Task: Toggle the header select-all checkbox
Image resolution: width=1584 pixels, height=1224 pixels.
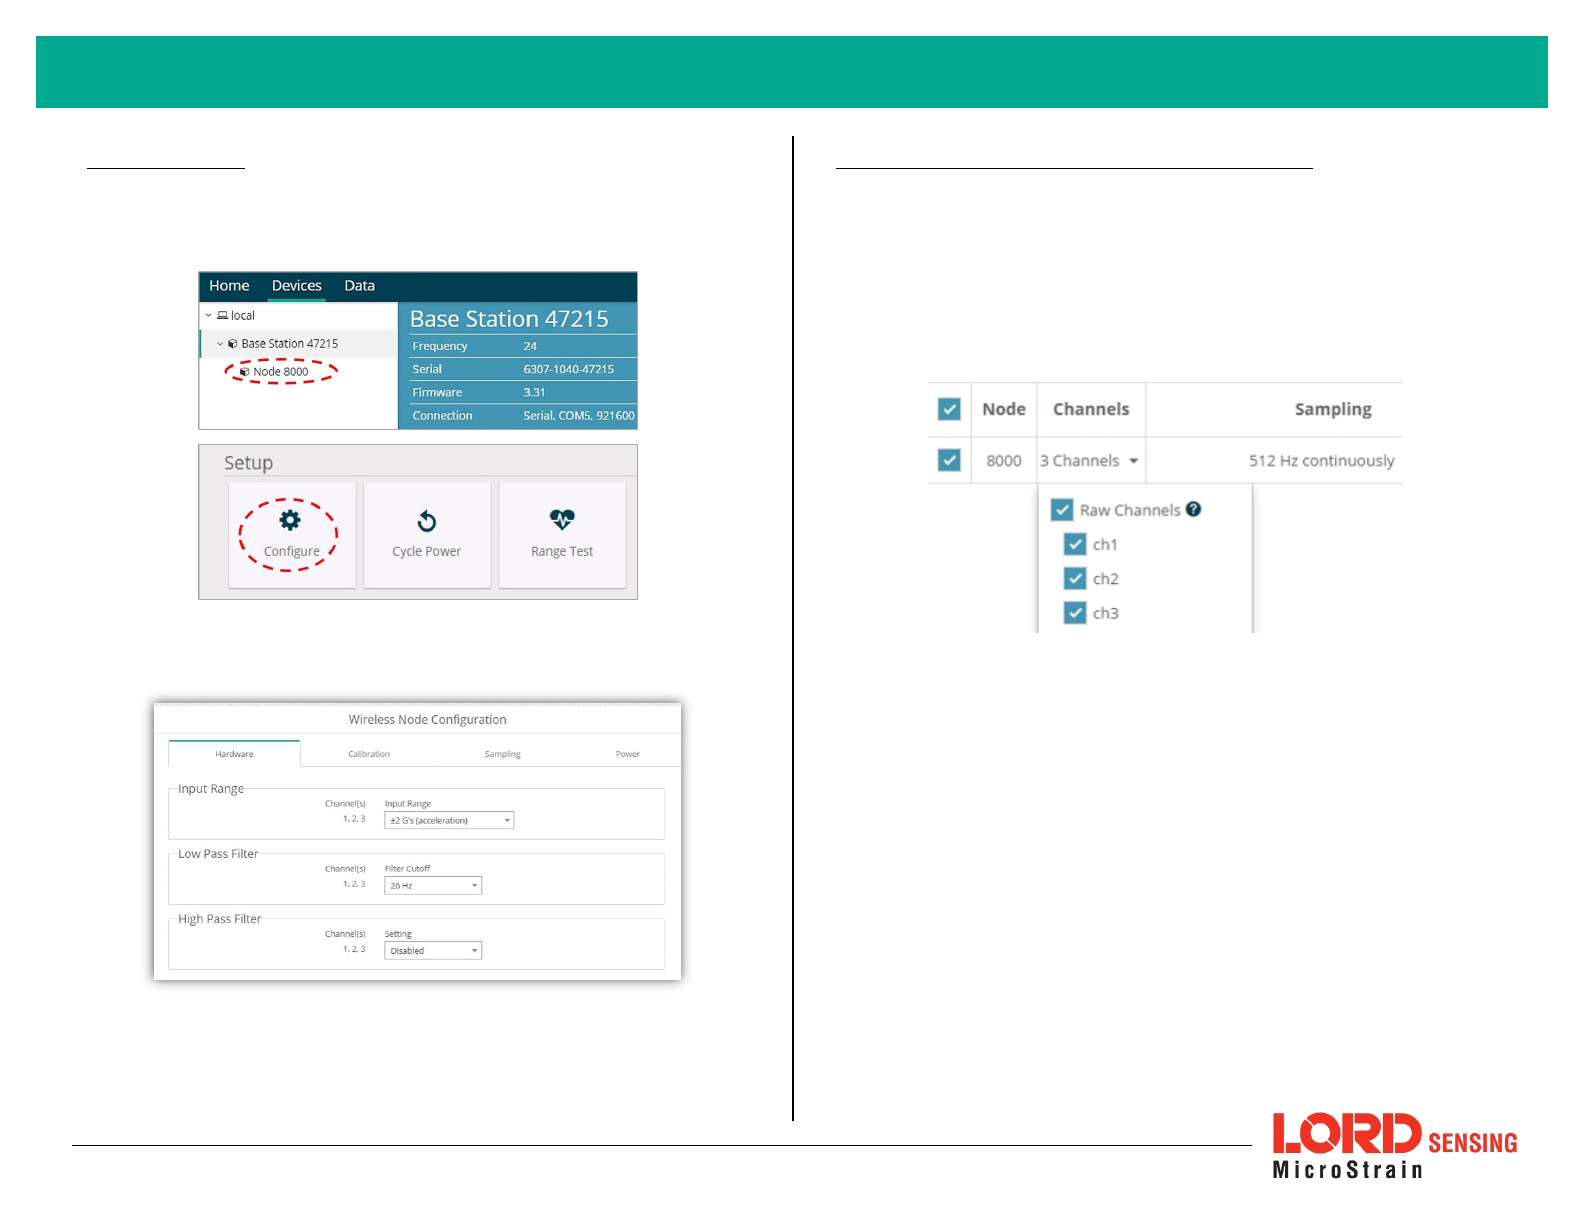Action: [949, 409]
